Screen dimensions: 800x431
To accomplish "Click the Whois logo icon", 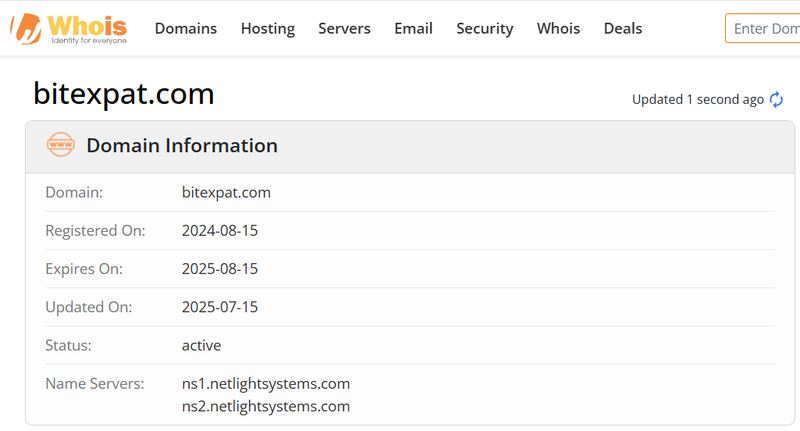I will pyautogui.click(x=68, y=29).
